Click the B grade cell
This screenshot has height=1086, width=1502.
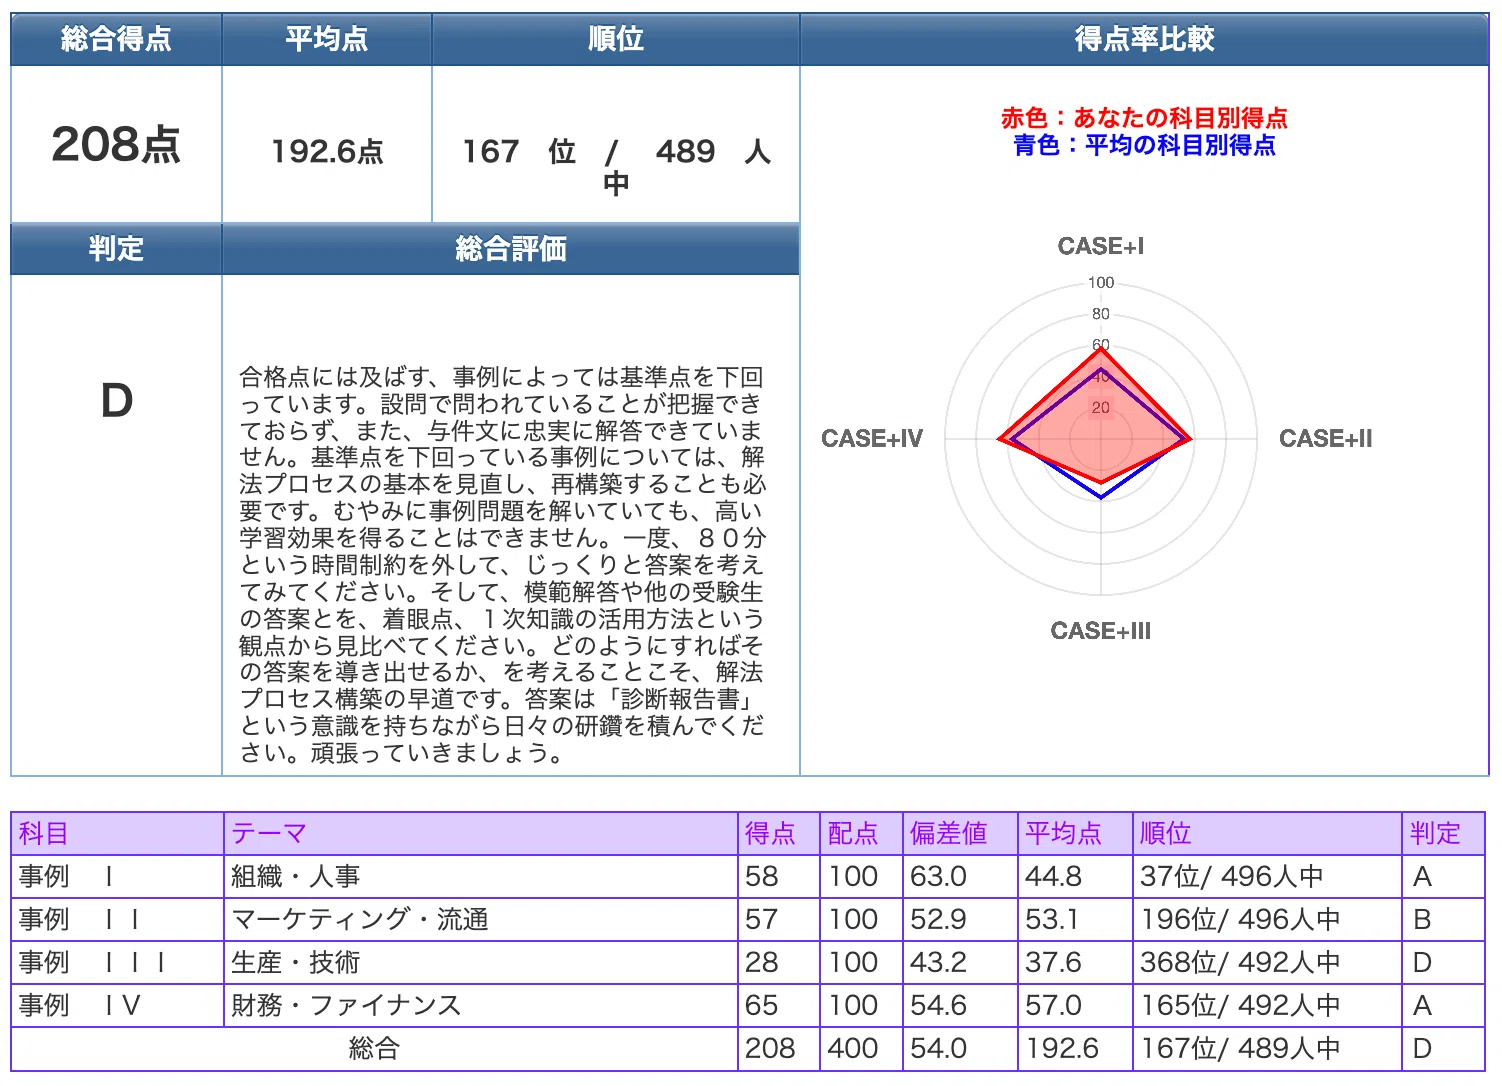[1443, 919]
